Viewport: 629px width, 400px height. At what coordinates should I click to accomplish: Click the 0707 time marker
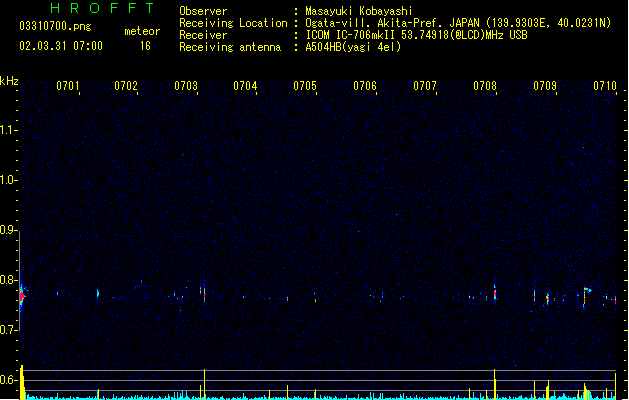pos(425,86)
